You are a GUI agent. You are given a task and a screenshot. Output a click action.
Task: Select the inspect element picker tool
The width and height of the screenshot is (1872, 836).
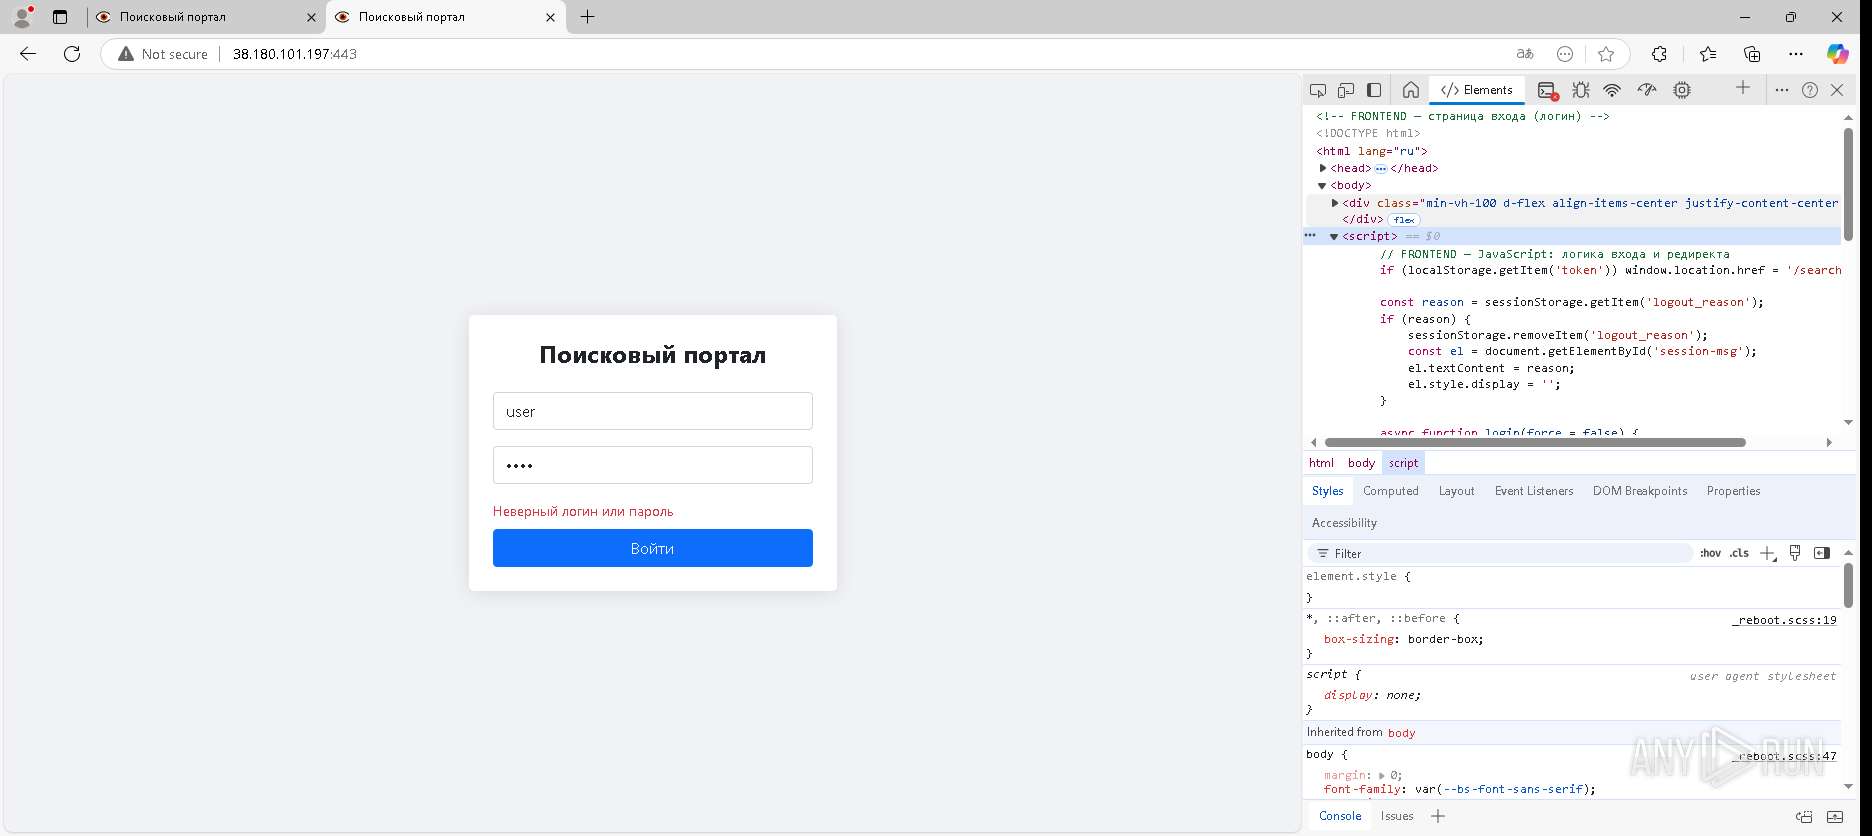click(x=1318, y=90)
